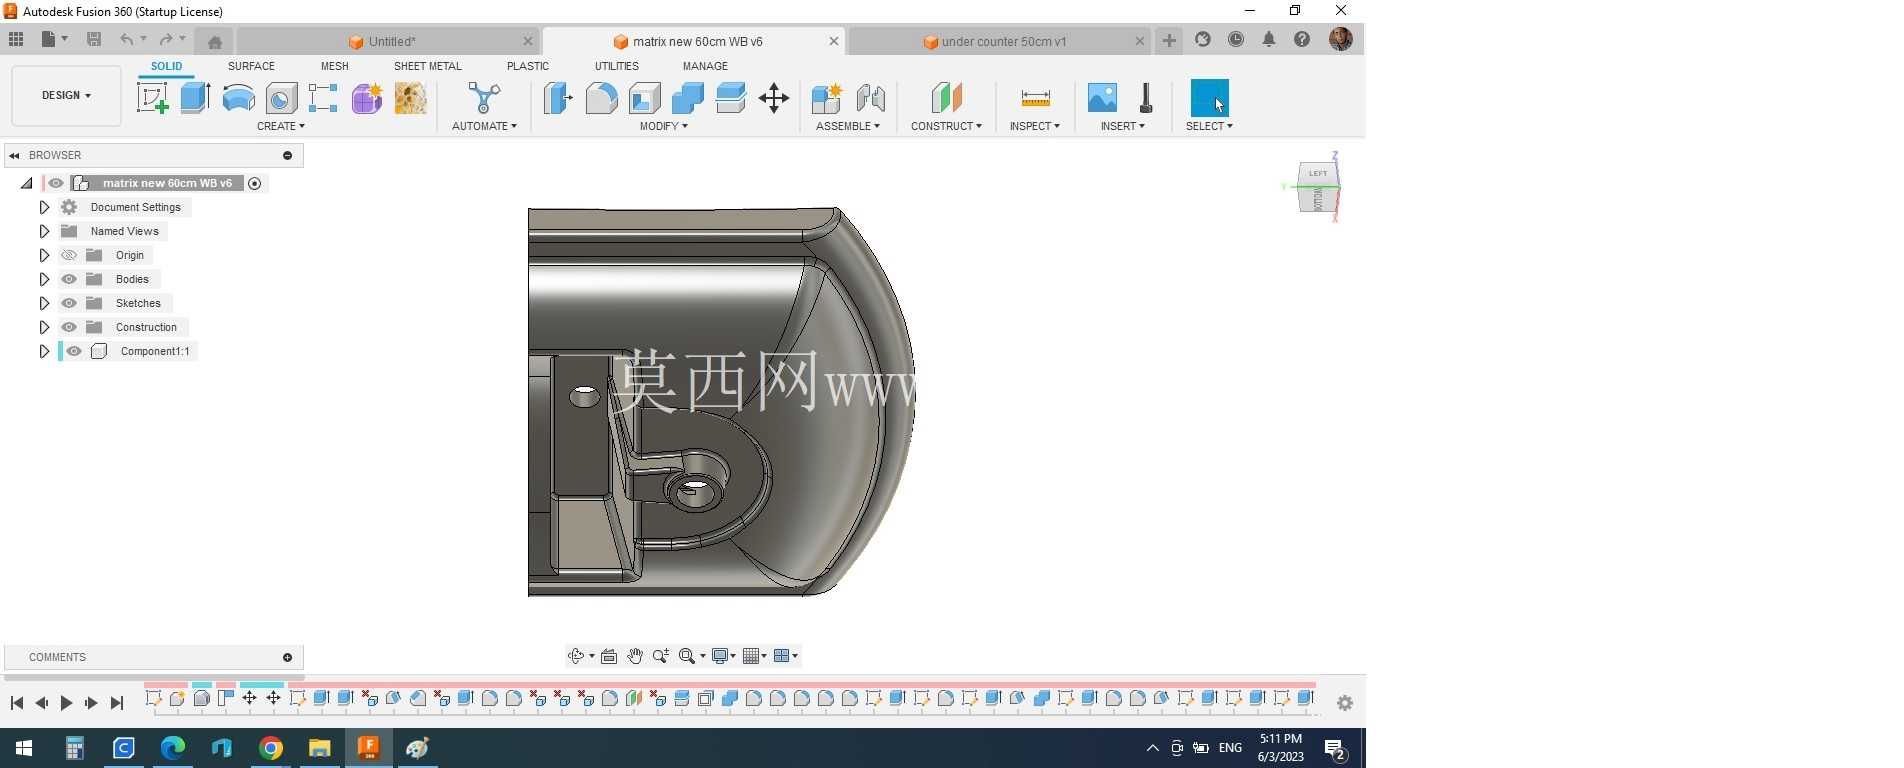Expand the Sketches folder
This screenshot has height=768, width=1904.
44,303
